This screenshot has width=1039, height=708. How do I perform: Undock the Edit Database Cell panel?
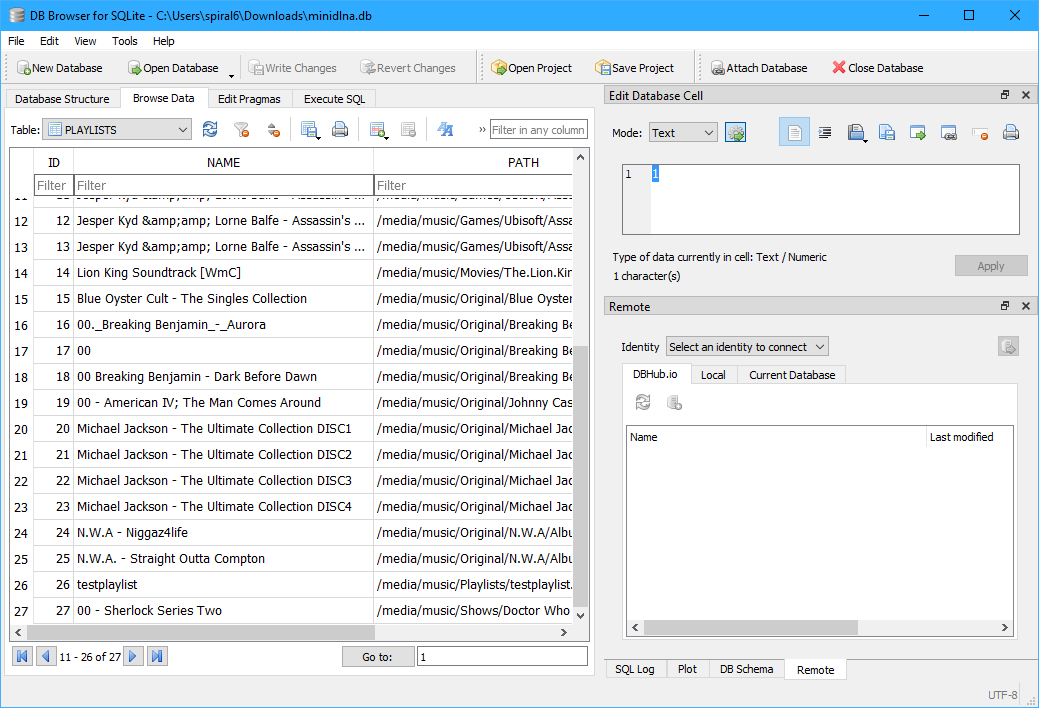tap(1005, 95)
